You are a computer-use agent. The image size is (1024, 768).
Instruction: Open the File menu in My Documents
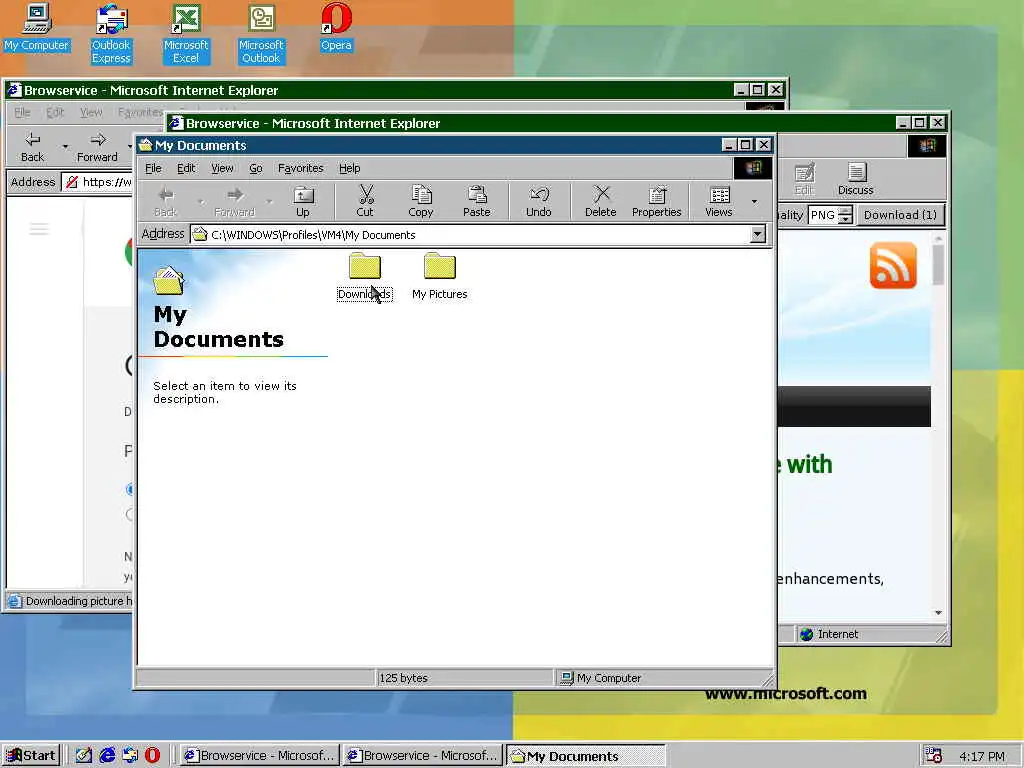coord(153,168)
